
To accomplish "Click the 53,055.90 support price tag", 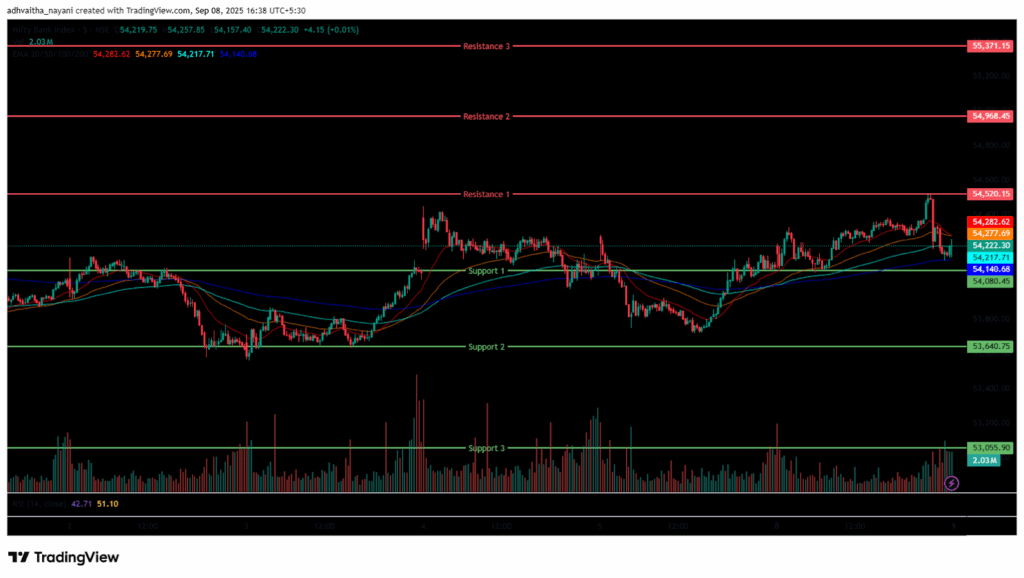I will tap(991, 448).
